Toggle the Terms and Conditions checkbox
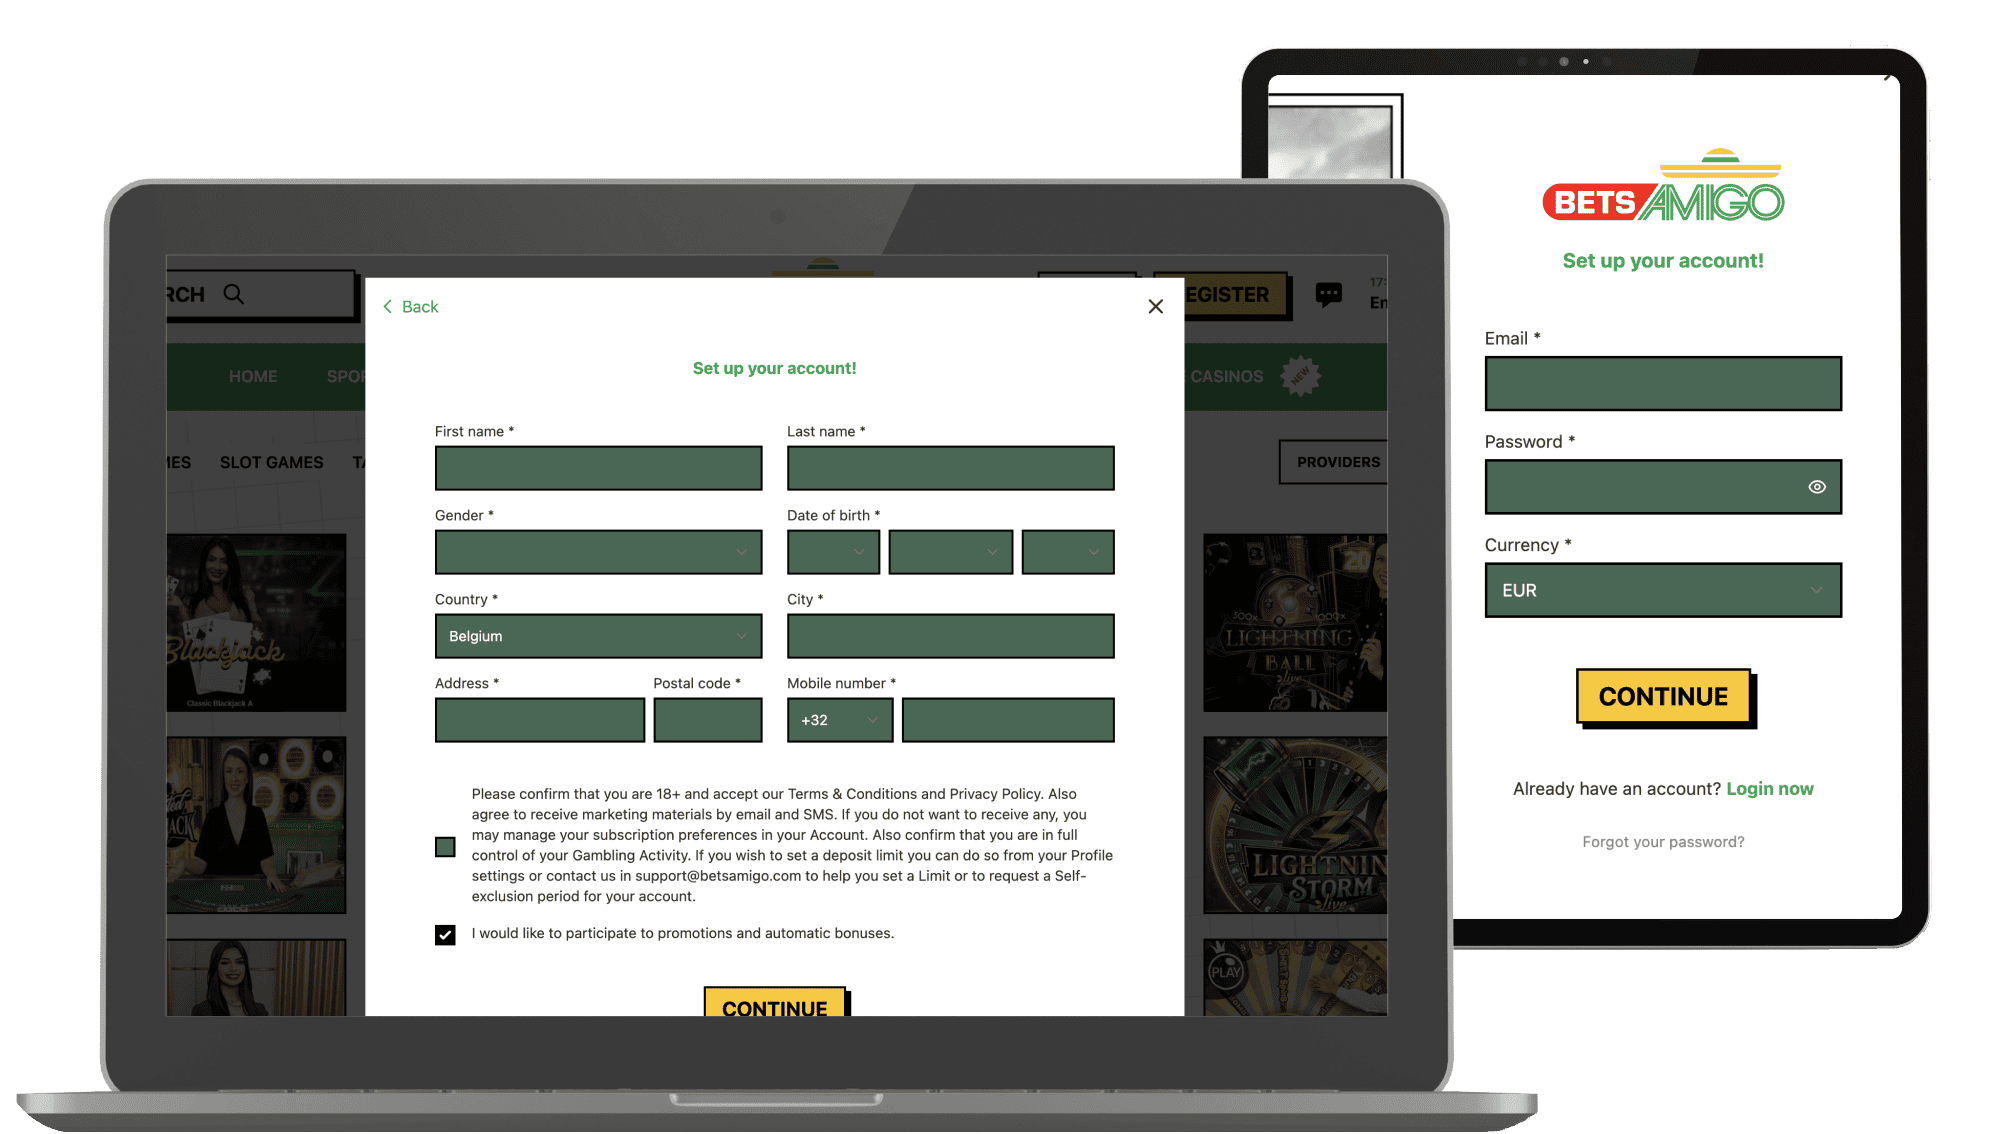Image resolution: width=1990 pixels, height=1134 pixels. point(446,844)
